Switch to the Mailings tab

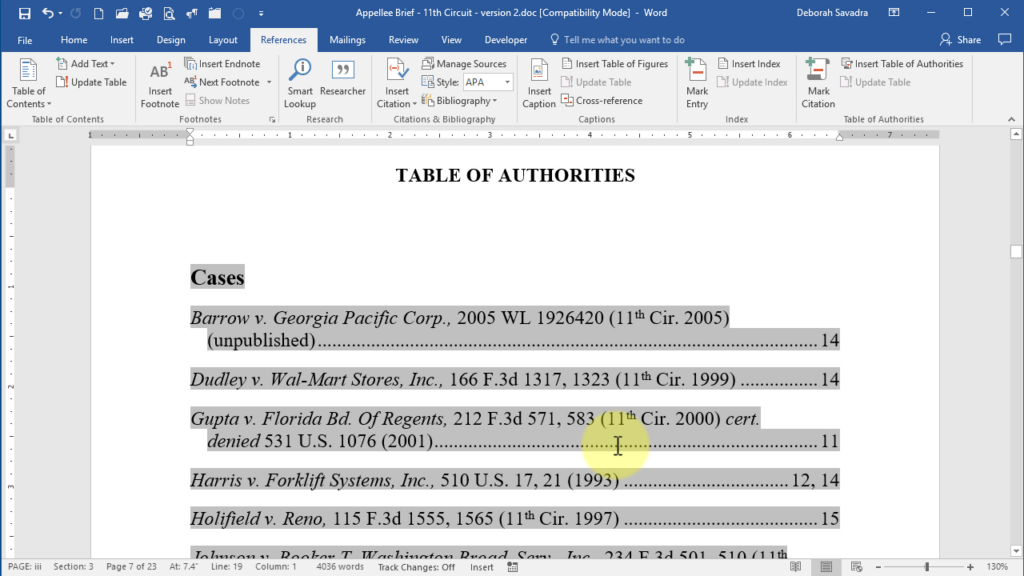[x=347, y=40]
